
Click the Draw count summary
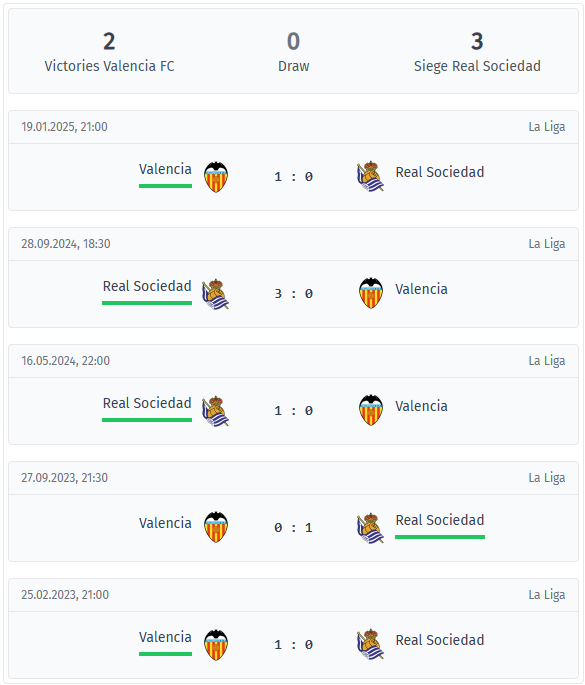pyautogui.click(x=293, y=42)
